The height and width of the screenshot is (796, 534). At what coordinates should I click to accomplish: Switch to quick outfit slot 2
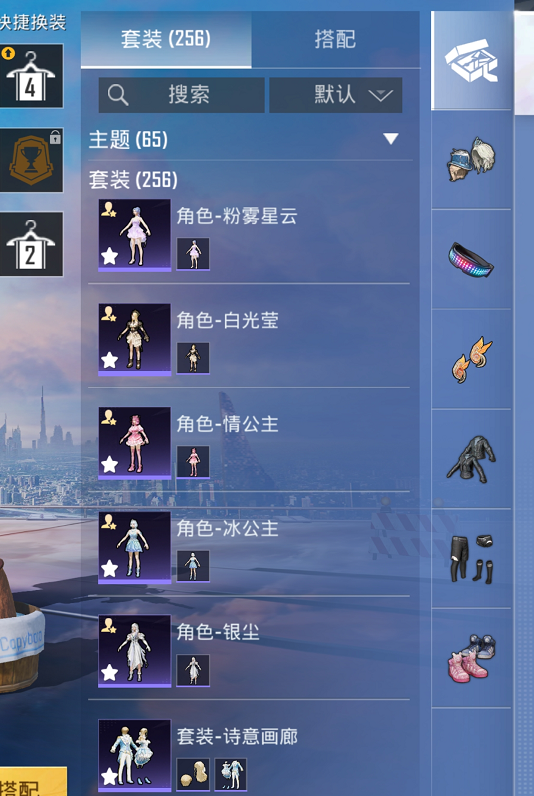pyautogui.click(x=31, y=244)
